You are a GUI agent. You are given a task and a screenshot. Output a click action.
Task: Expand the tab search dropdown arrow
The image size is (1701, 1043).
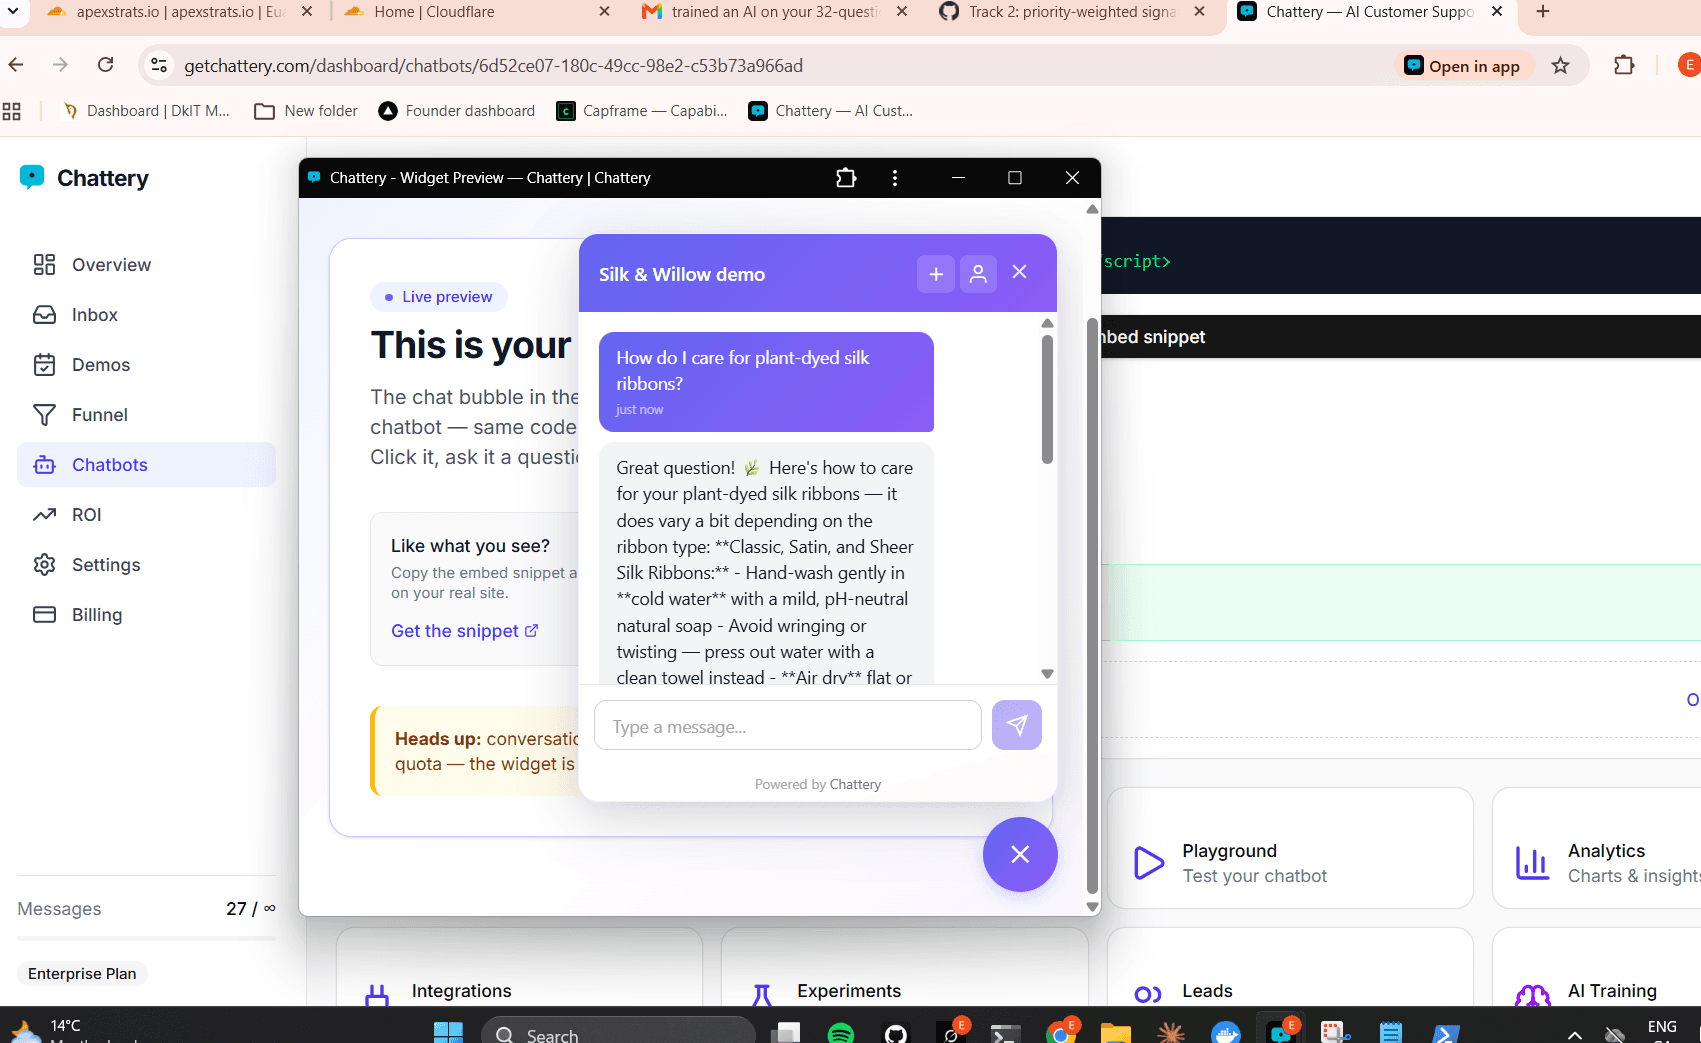click(13, 12)
